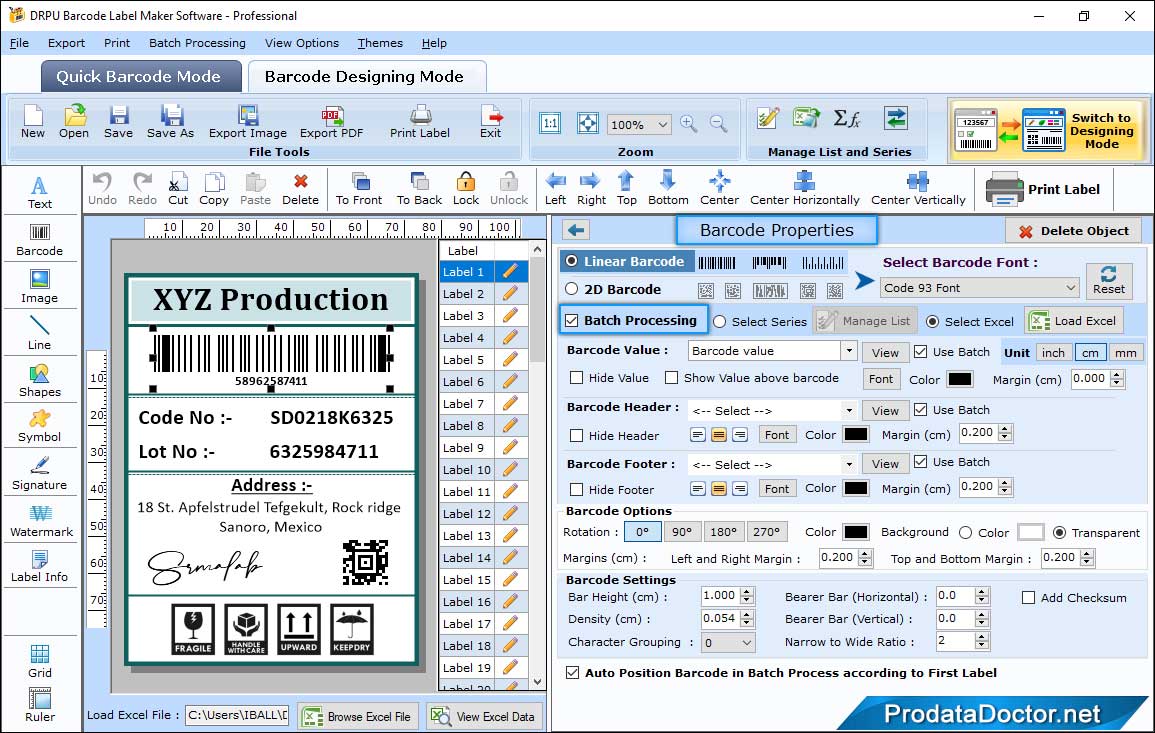Viewport: 1155px width, 733px height.
Task: Expand the Barcode Footer select dropdown
Action: pyautogui.click(x=849, y=464)
